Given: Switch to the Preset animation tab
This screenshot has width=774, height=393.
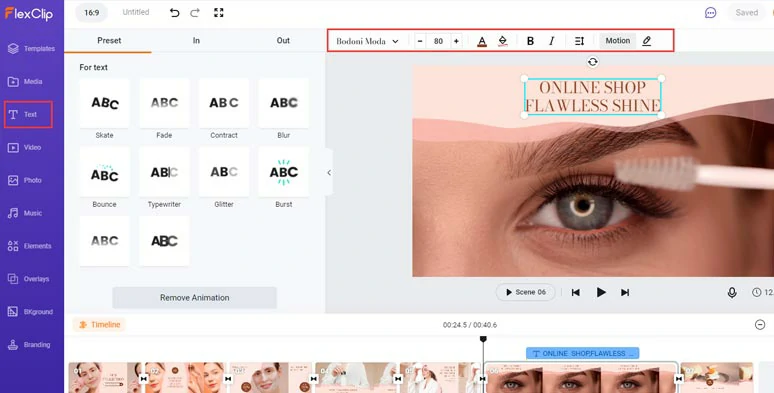Looking at the screenshot, I should pos(109,40).
